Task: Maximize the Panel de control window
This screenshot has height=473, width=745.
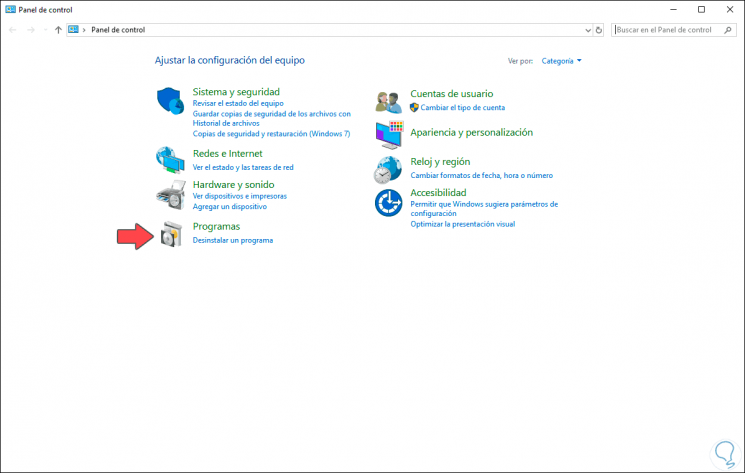Action: pyautogui.click(x=701, y=9)
